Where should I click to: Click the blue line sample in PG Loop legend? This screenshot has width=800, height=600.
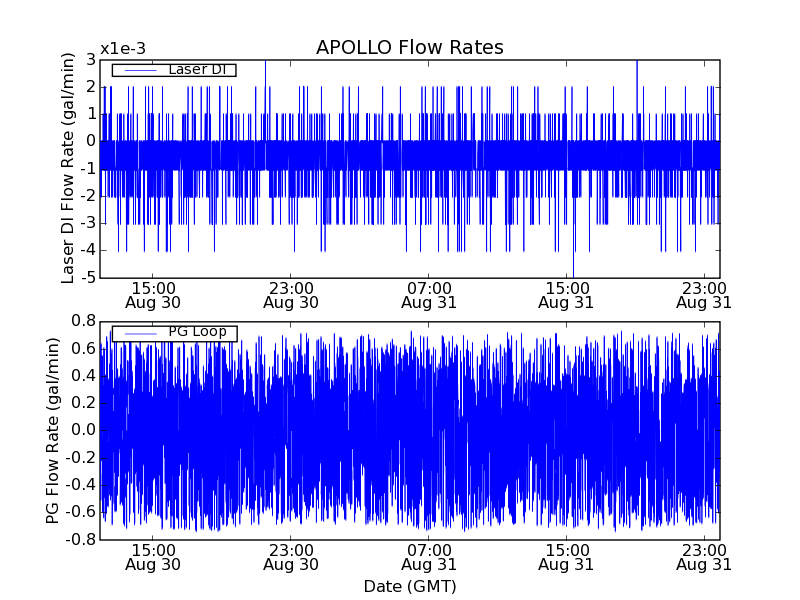pos(140,333)
